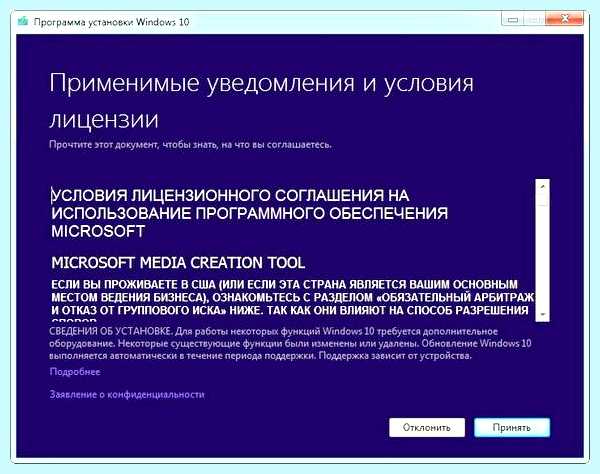Viewport: 600px width, 474px height.
Task: Click the СВЕДЕНИЯ ОБ УСТАНОВКЕ paragraph
Action: (x=290, y=344)
